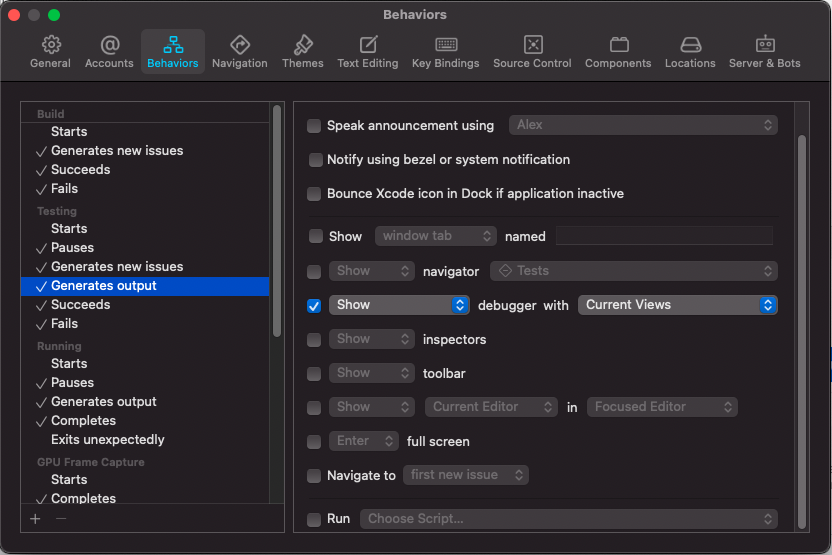Add a new behavior with plus button
Screen dimensions: 832x555
[x=35, y=518]
